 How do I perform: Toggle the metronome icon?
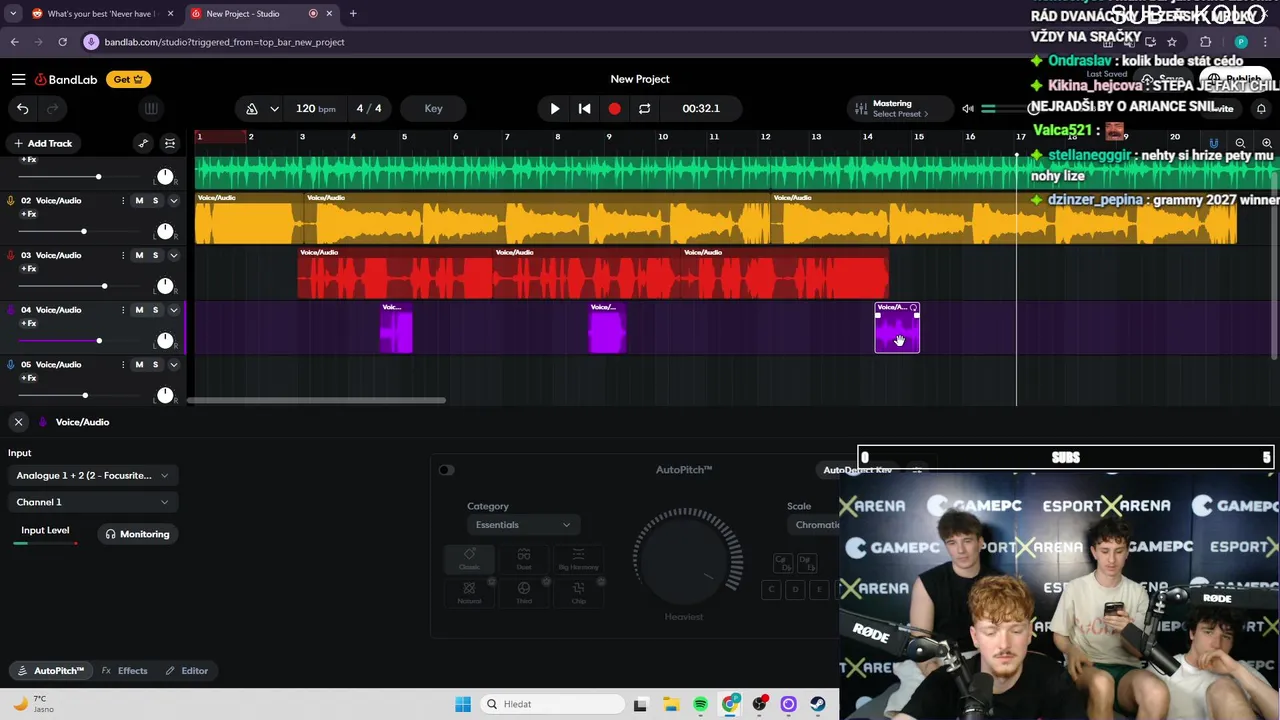point(252,108)
